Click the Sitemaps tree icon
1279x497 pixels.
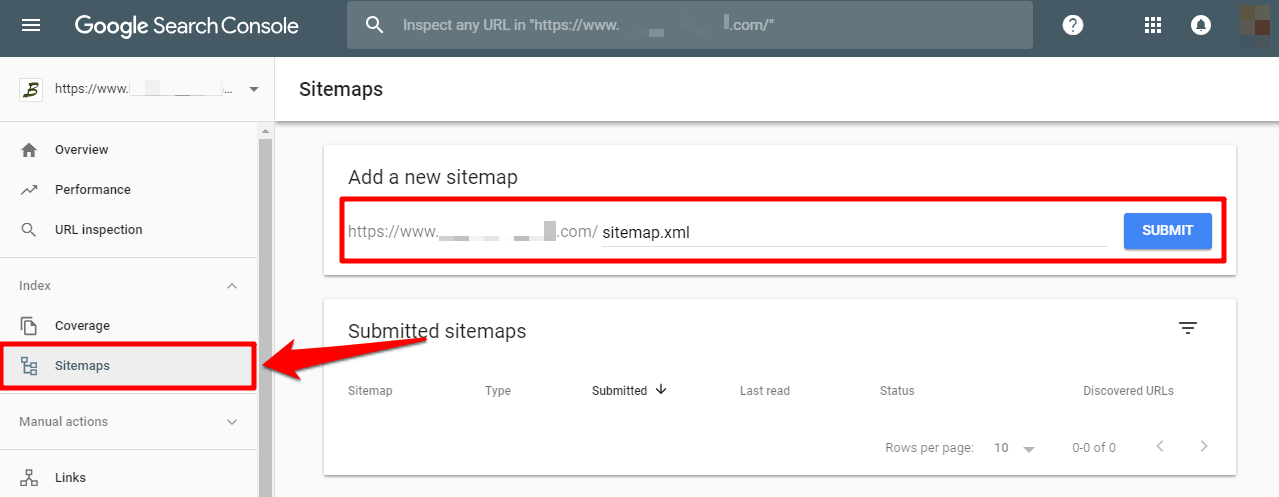coord(29,366)
